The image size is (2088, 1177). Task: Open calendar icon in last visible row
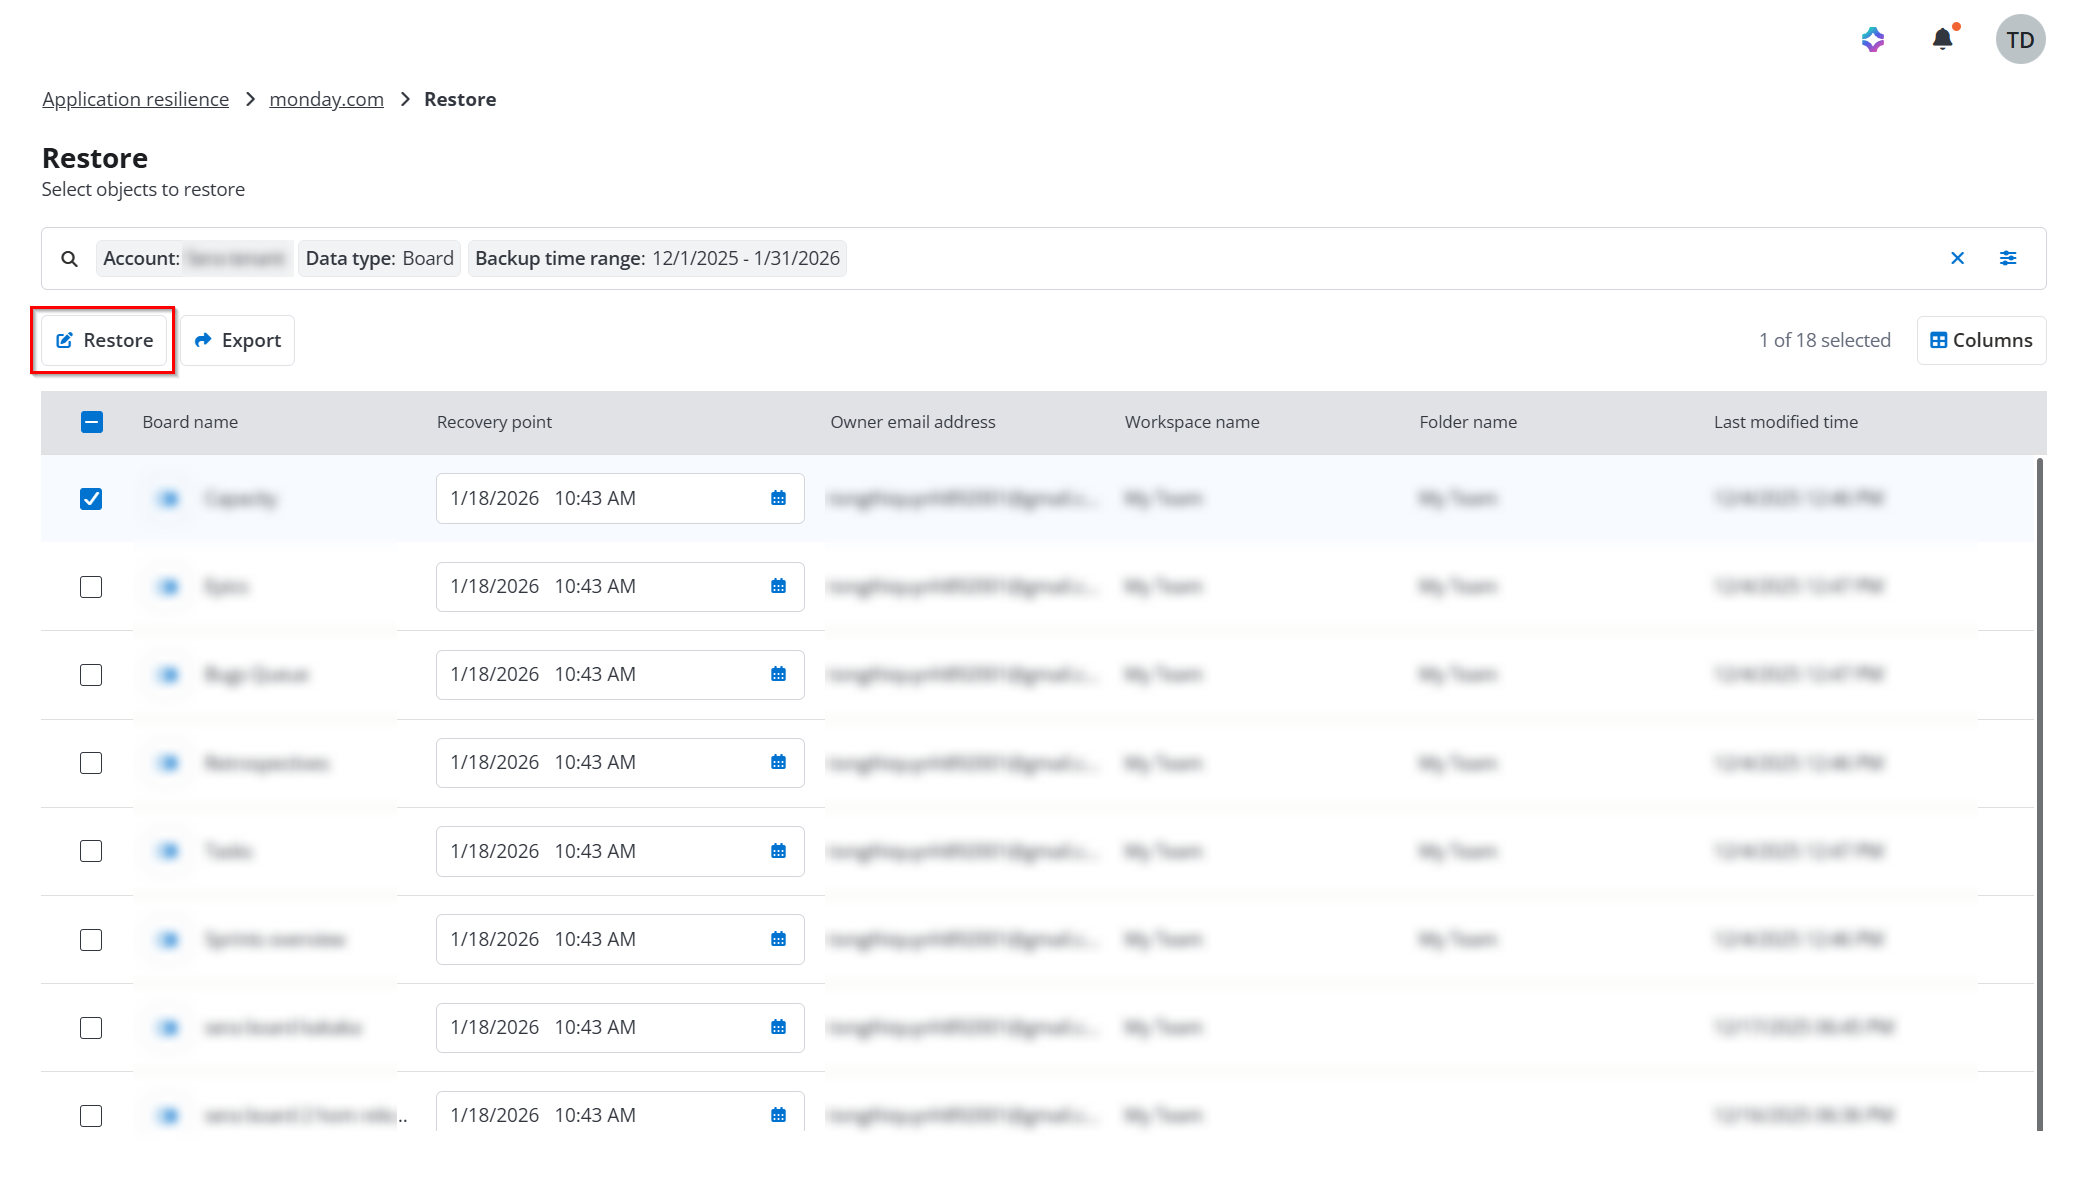coord(778,1115)
